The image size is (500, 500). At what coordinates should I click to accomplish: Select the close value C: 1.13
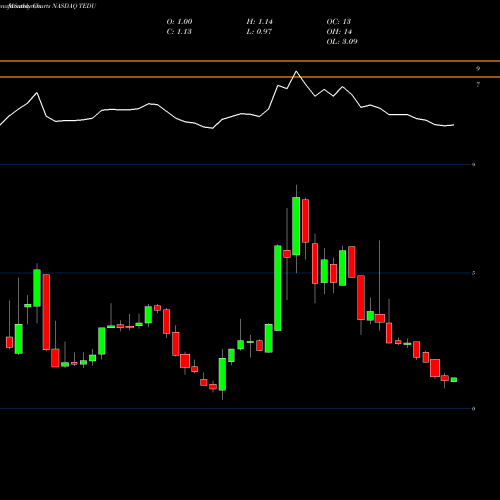click(x=179, y=32)
